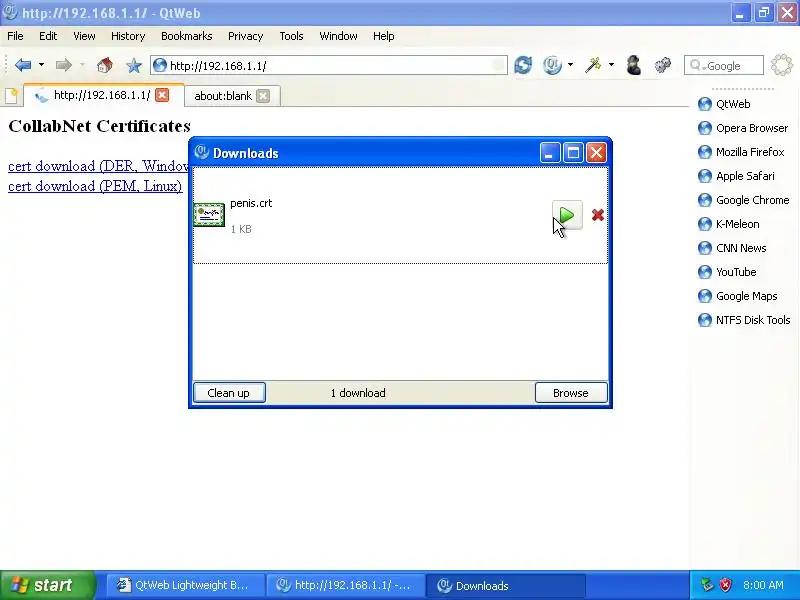Open the Google Chrome sidebar bookmark
Viewport: 800px width, 600px height.
744,200
